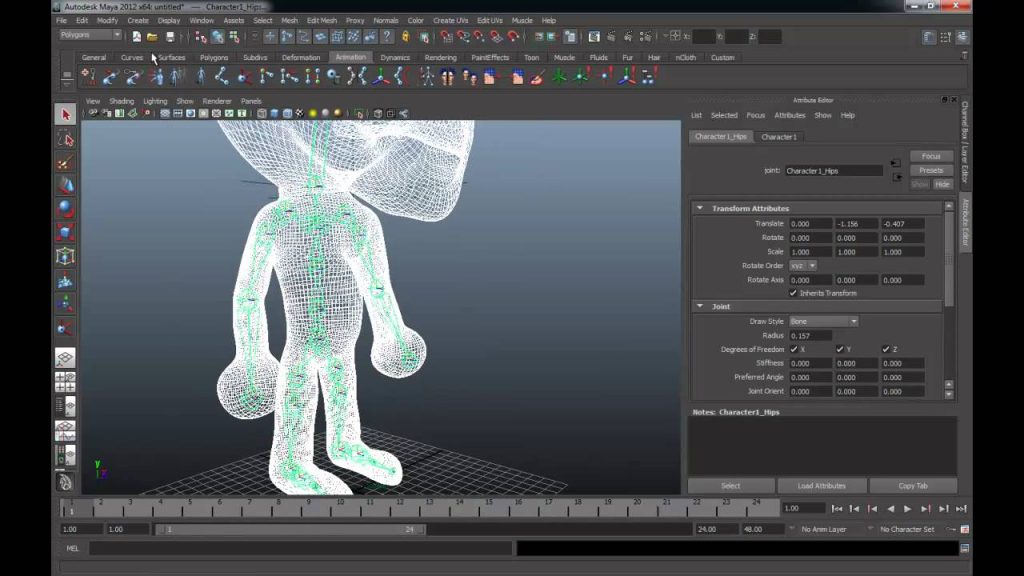Click the Copy Tab button
Screen dimensions: 1024x576
pos(913,486)
